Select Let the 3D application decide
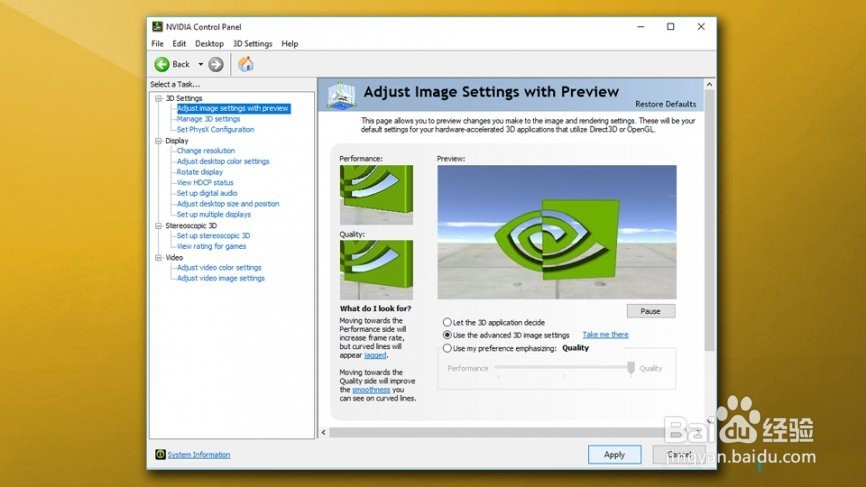Viewport: 866px width, 487px height. coord(447,322)
